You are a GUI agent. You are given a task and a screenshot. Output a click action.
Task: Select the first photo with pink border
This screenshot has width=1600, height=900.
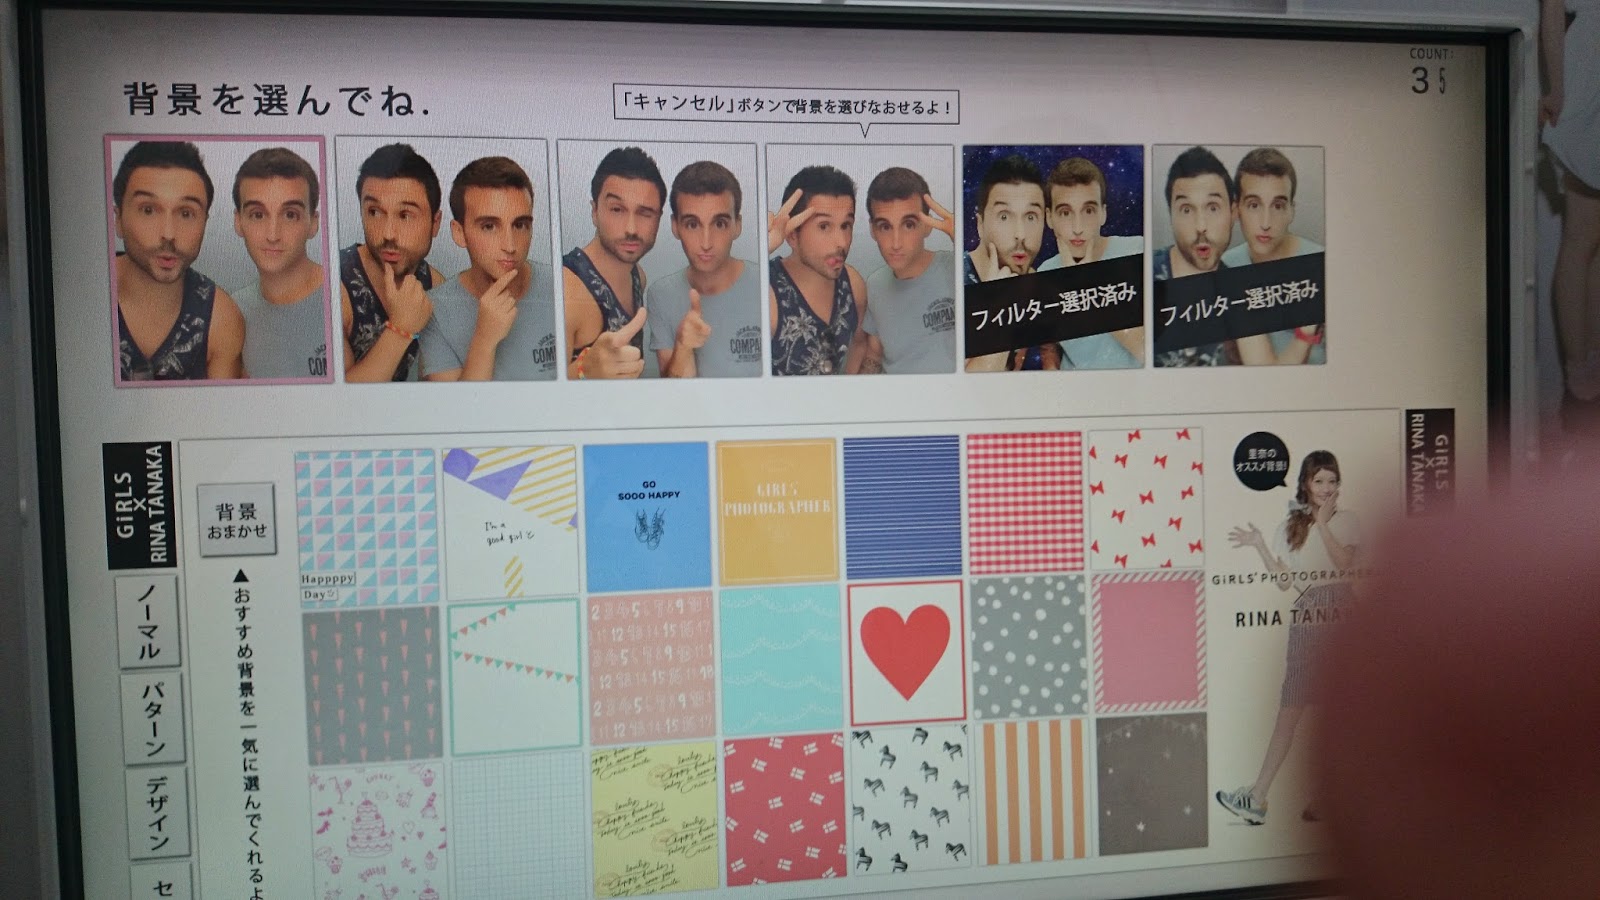click(220, 260)
